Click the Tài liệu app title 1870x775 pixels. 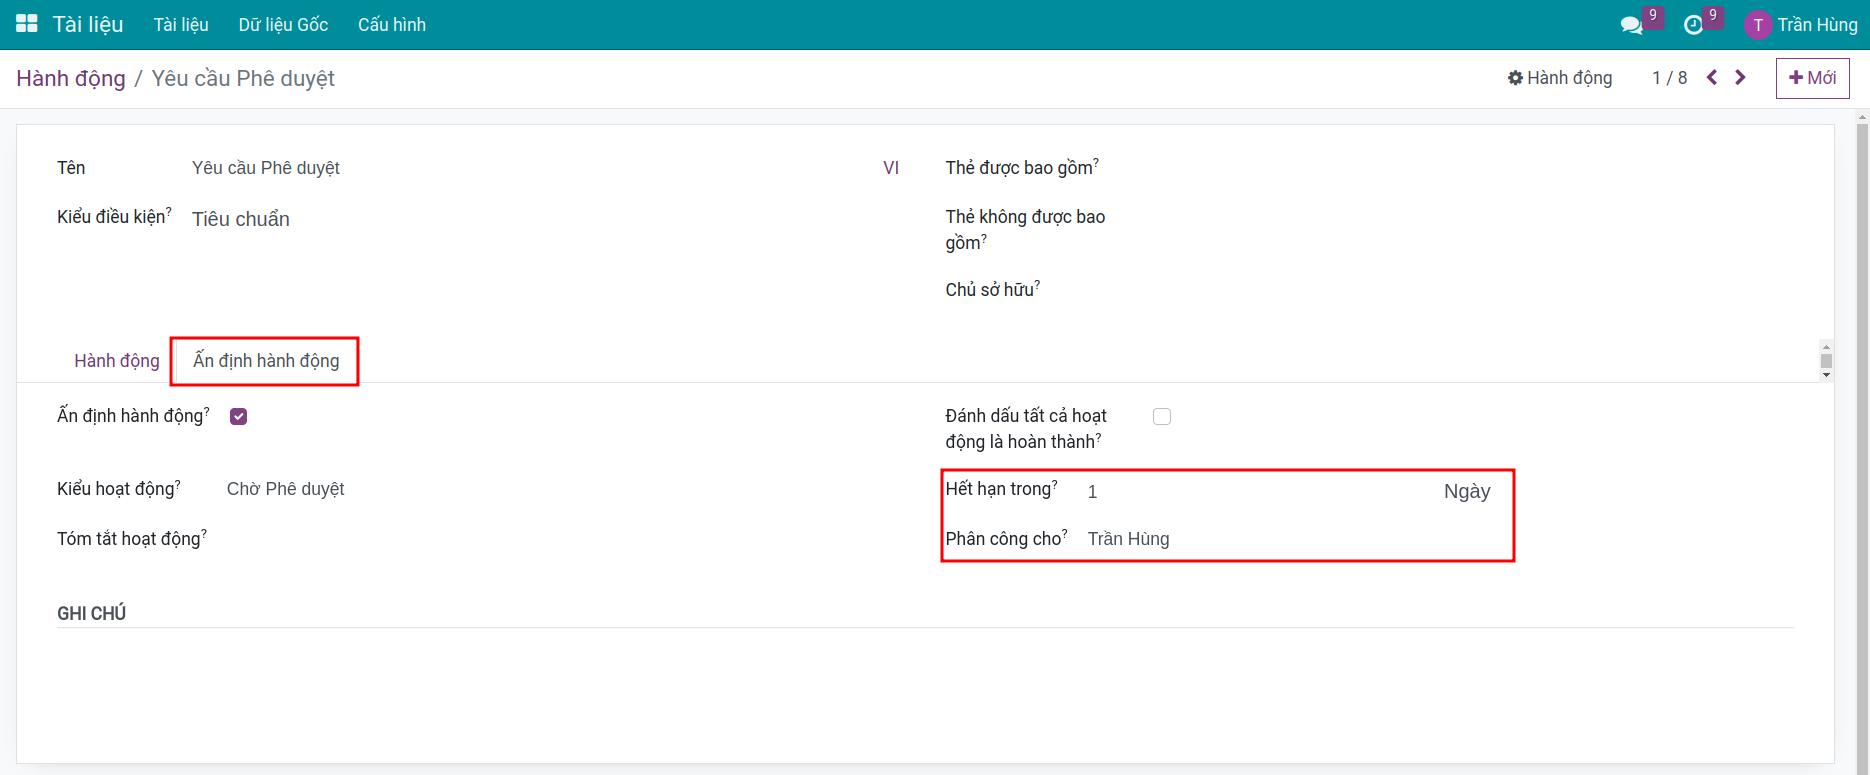point(88,24)
